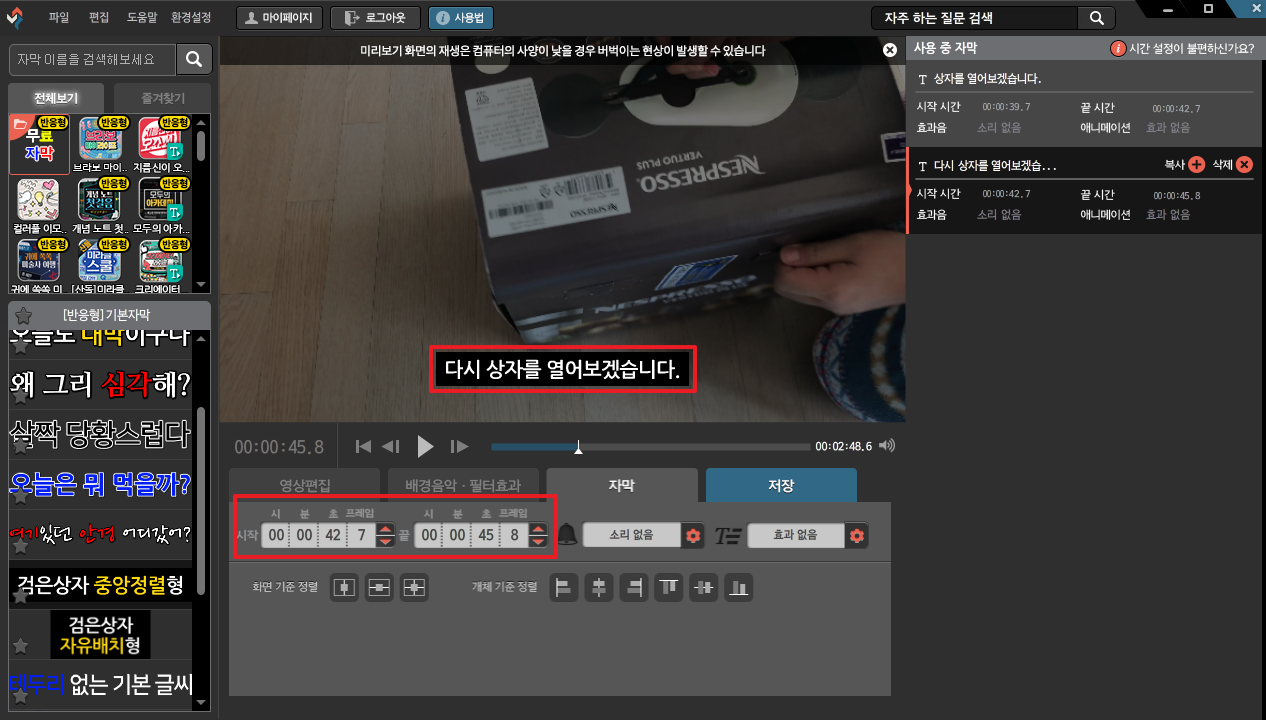Select the '상자를 열어보겠습니다.' subtitle entry

1085,102
